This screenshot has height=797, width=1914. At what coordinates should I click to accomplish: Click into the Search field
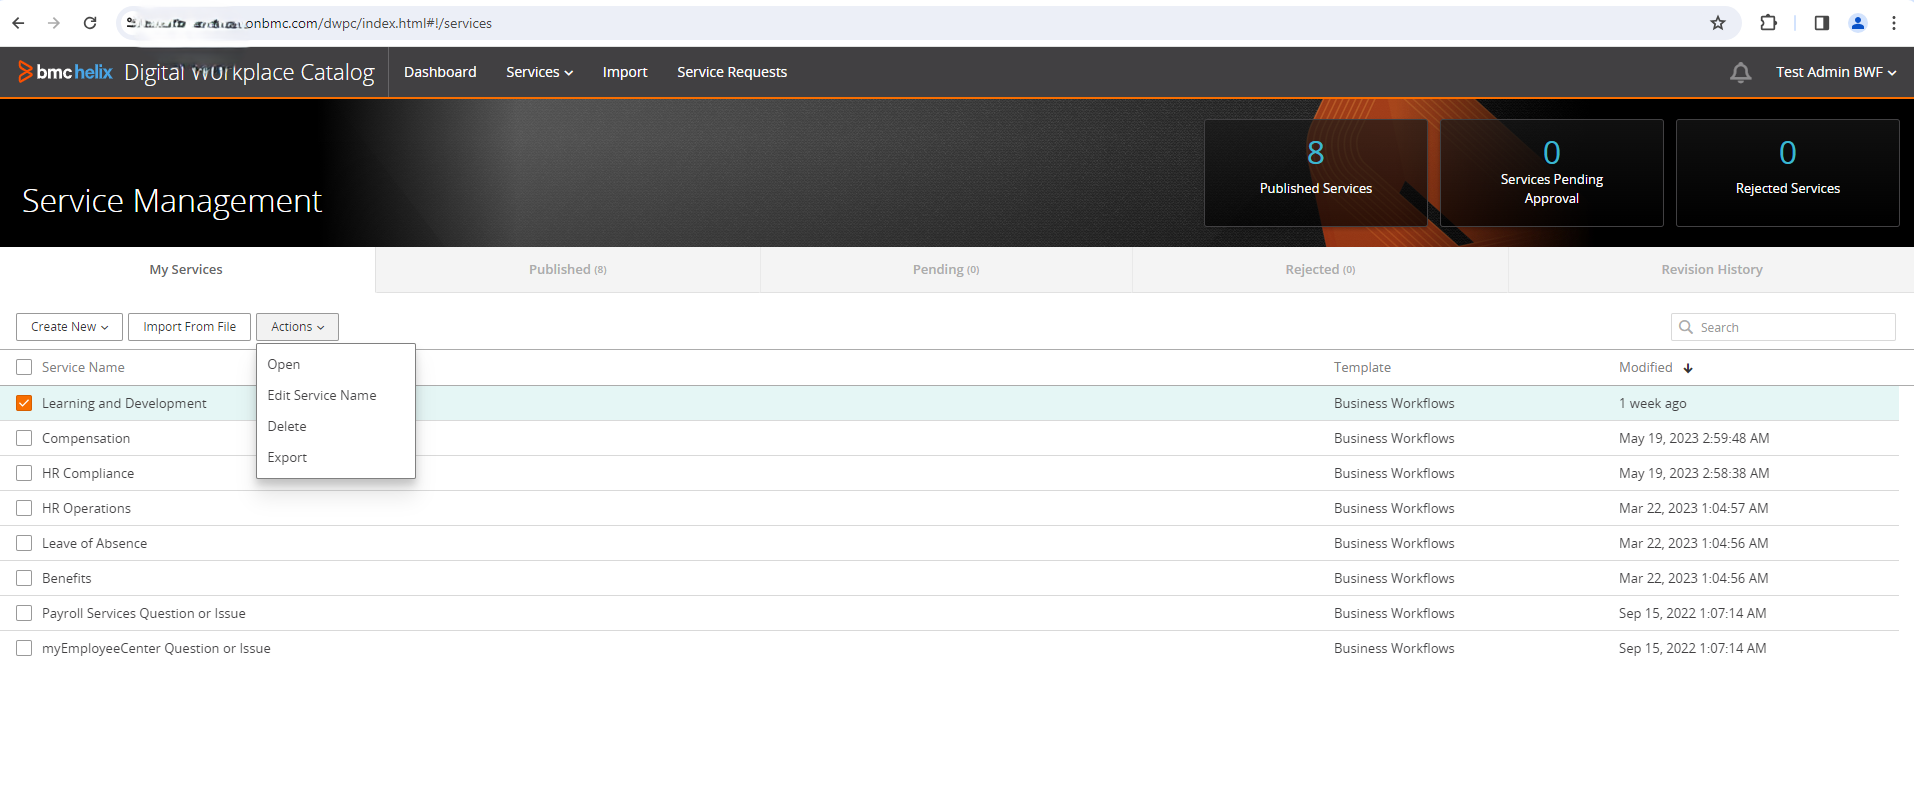coord(1783,327)
